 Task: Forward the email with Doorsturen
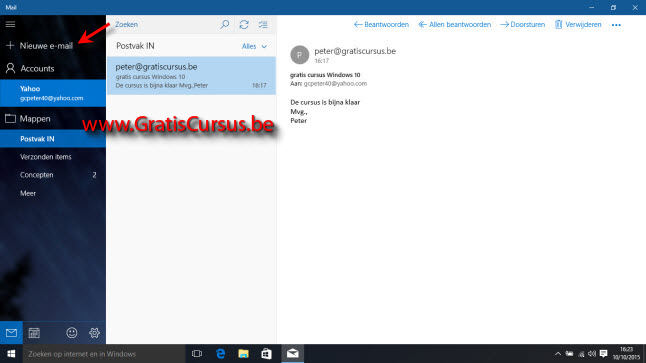click(522, 25)
